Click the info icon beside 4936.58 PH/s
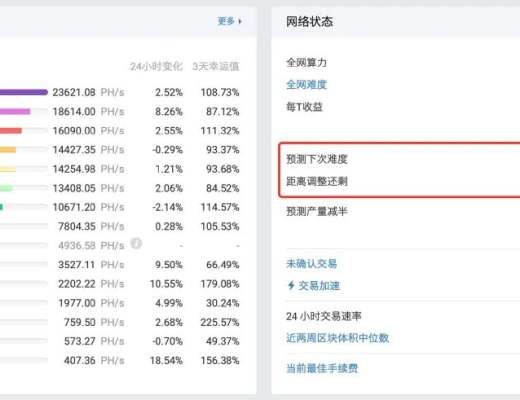The width and height of the screenshot is (520, 400). click(x=136, y=244)
